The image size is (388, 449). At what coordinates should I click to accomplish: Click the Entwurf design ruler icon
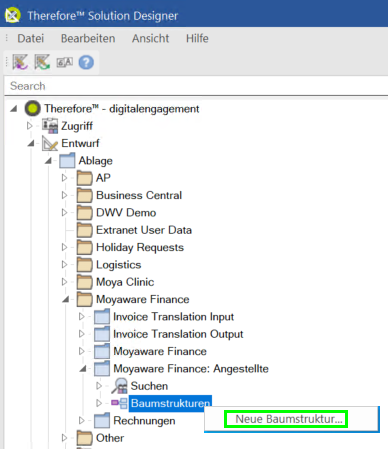coord(50,143)
